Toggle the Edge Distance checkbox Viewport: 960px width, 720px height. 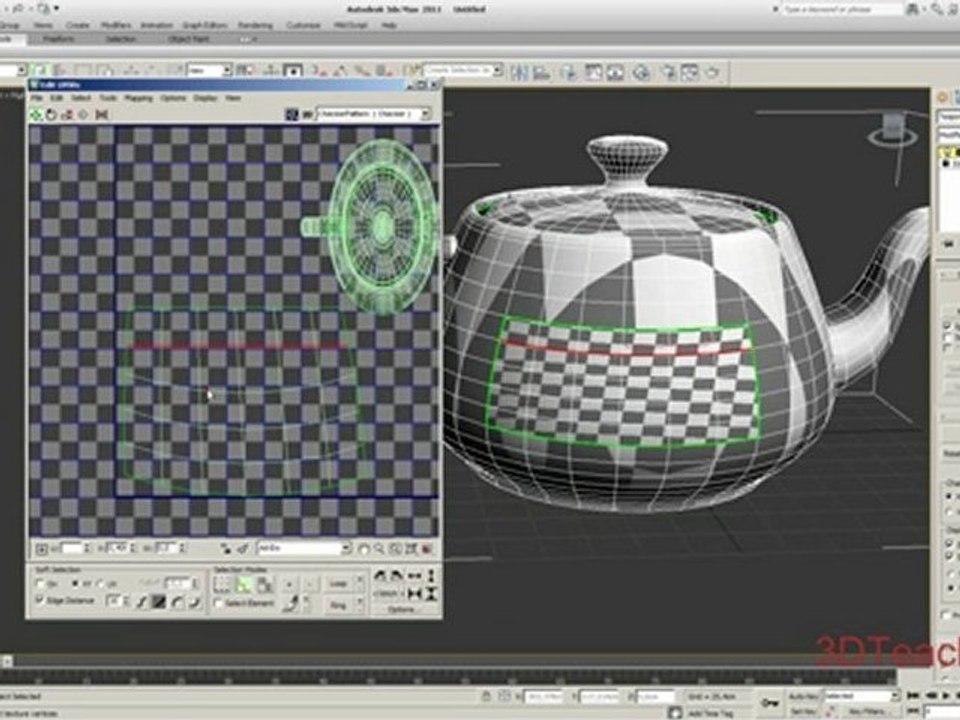40,600
